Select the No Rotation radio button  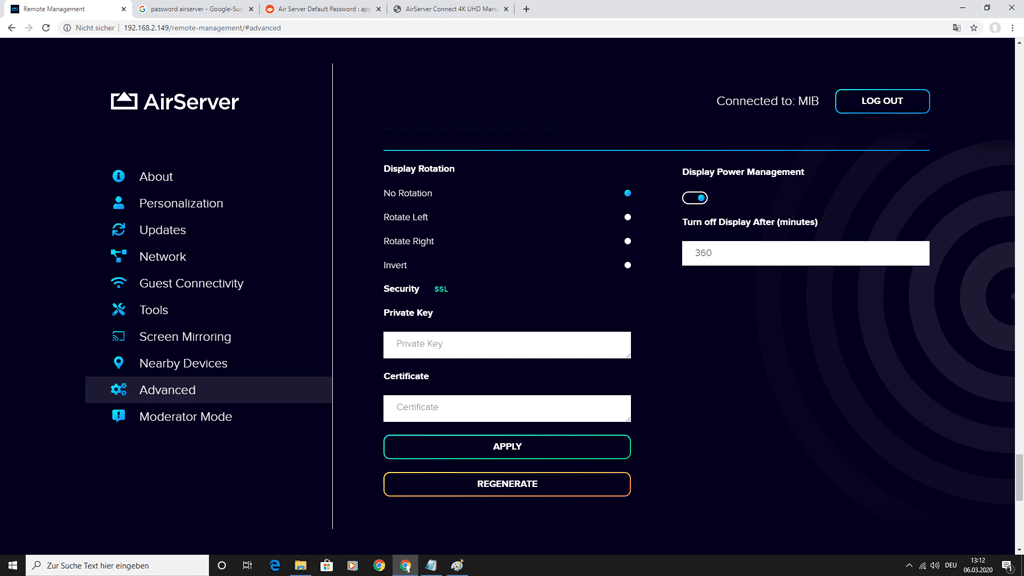pos(628,193)
